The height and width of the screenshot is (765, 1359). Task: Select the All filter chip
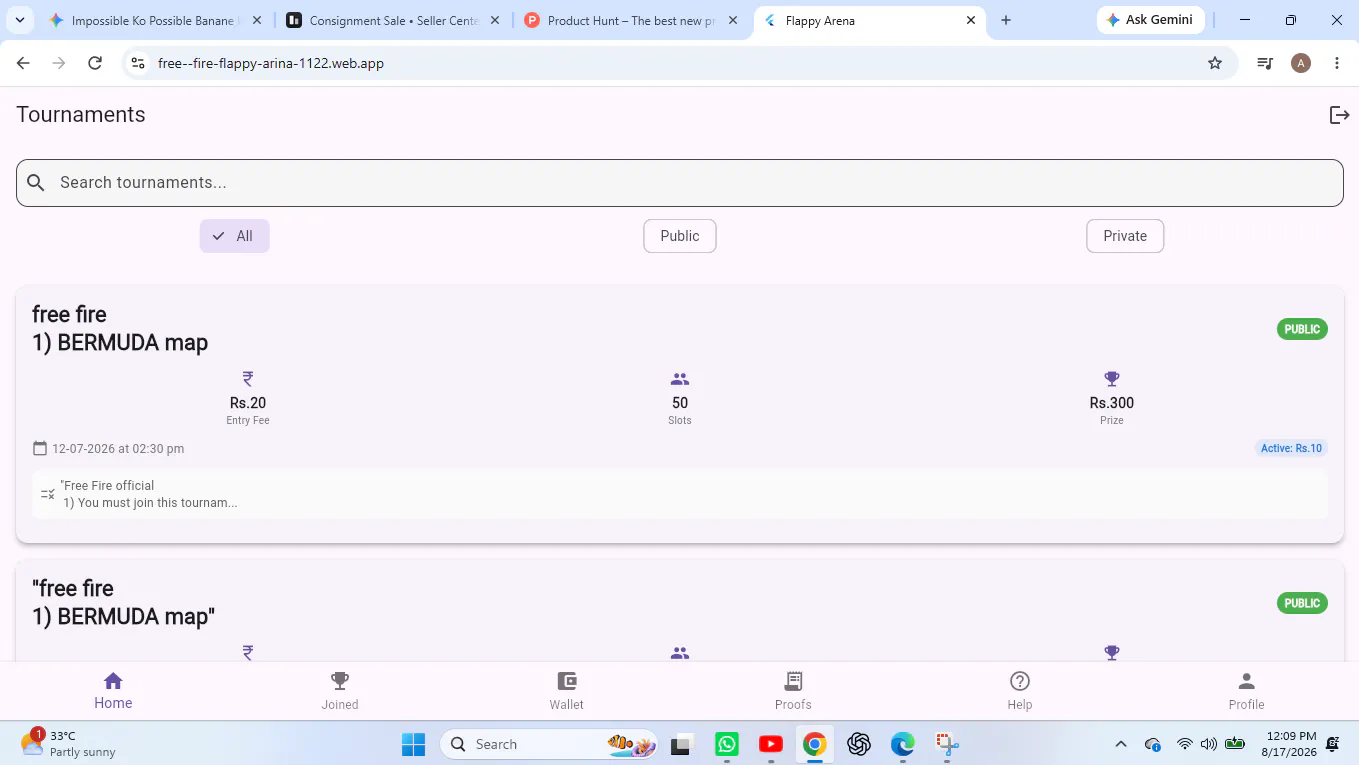click(235, 236)
